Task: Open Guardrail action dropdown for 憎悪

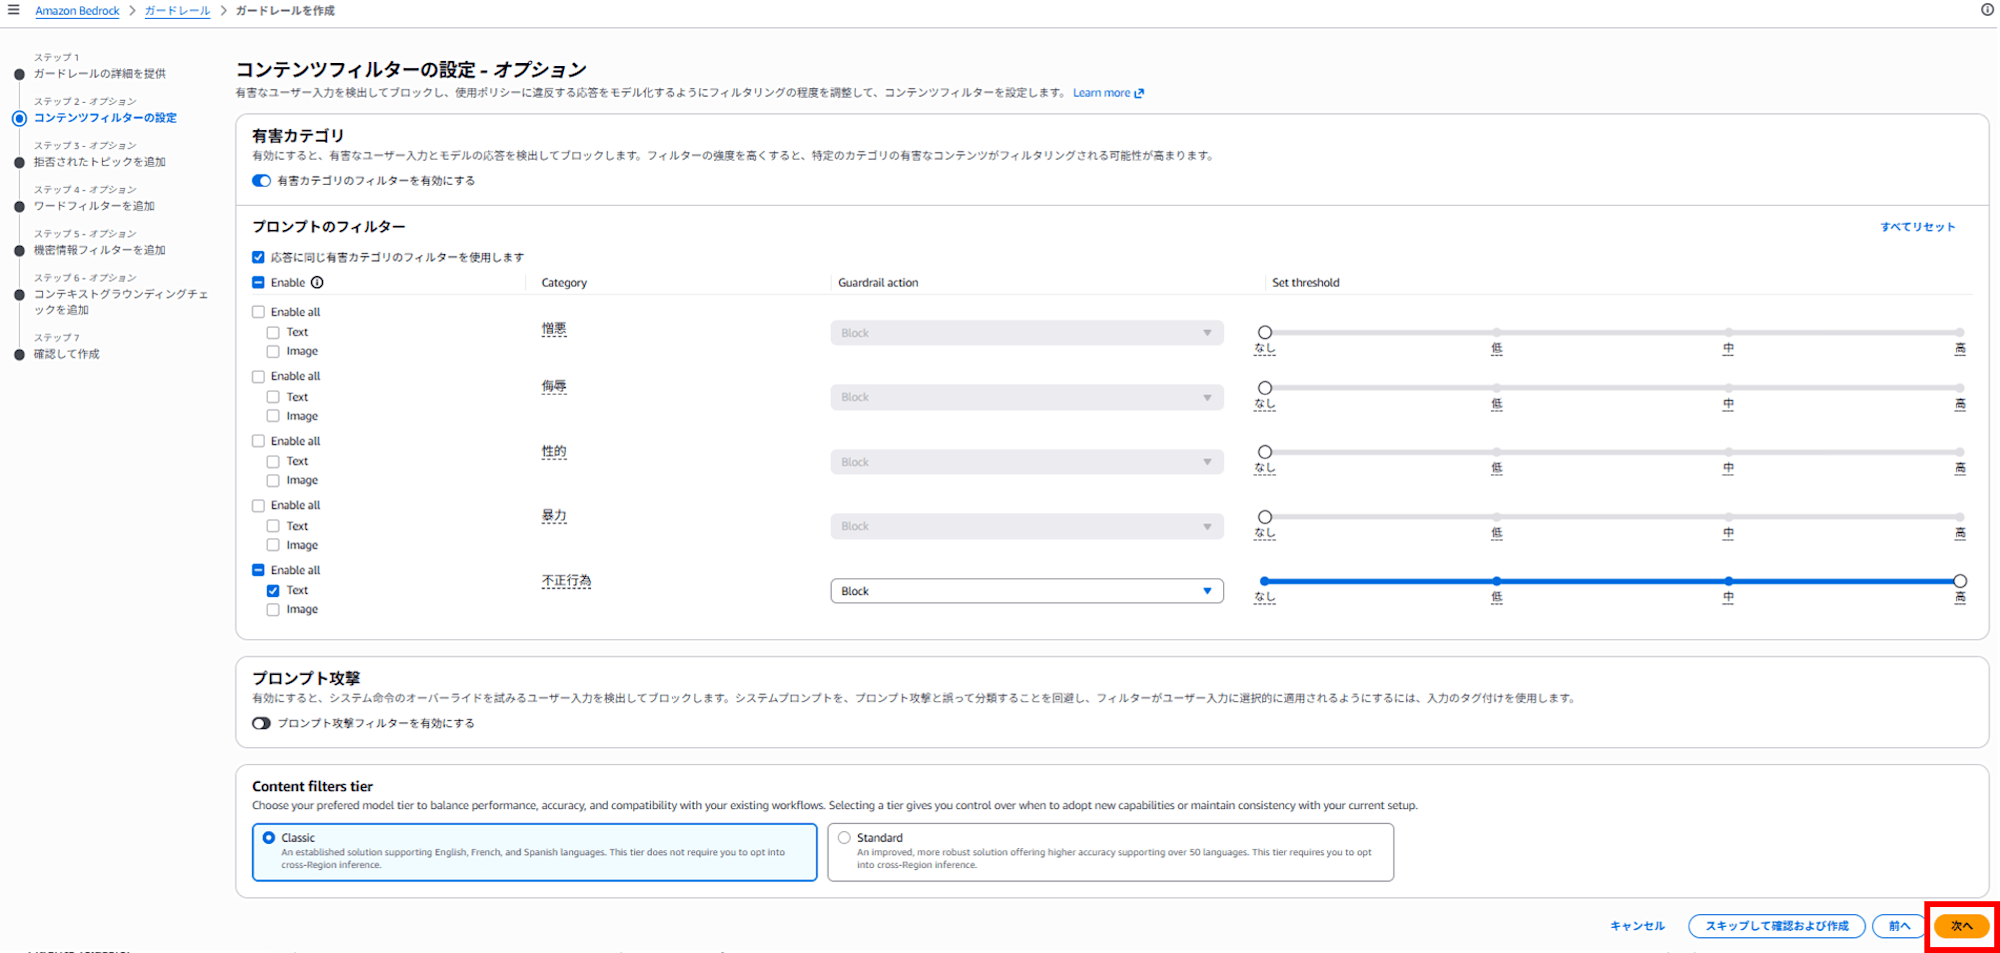Action: click(x=1027, y=333)
